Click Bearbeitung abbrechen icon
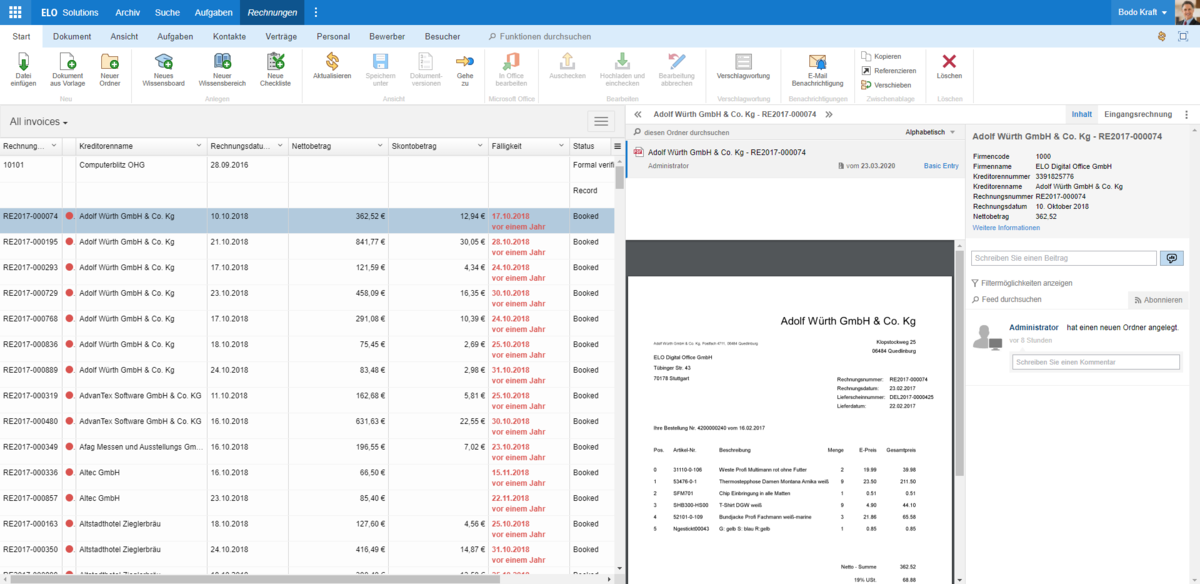 (677, 62)
